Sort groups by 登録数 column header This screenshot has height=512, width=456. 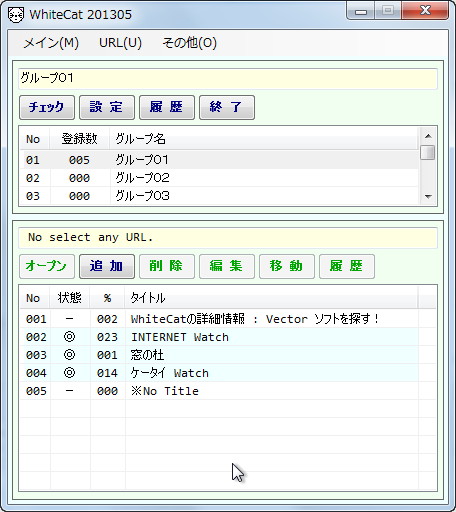80,139
